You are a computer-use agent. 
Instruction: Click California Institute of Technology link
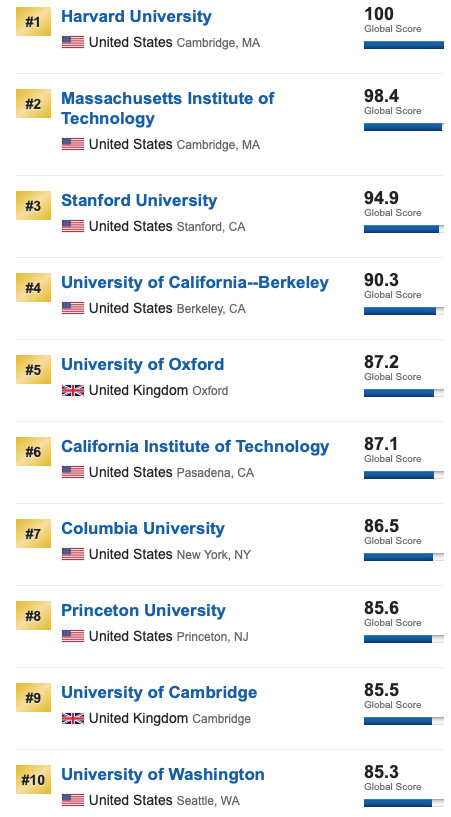195,447
